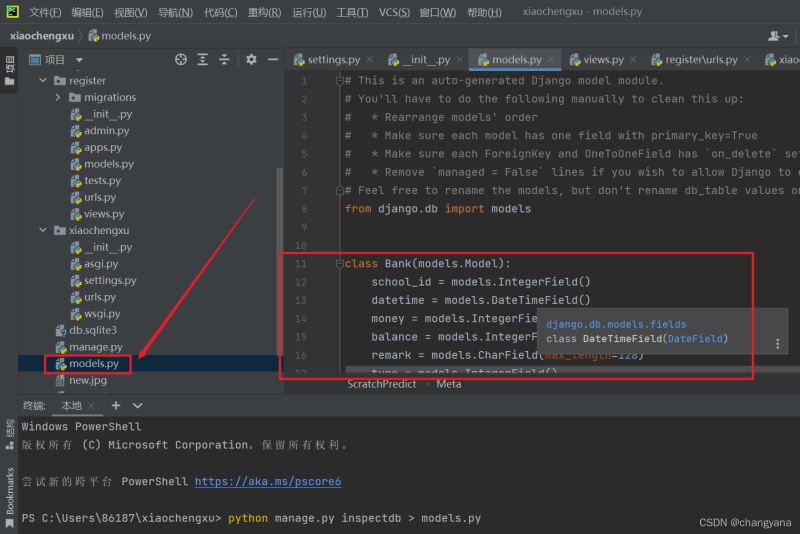Toggle the Bookmarks tool window
This screenshot has height=534, width=800.
click(9, 492)
